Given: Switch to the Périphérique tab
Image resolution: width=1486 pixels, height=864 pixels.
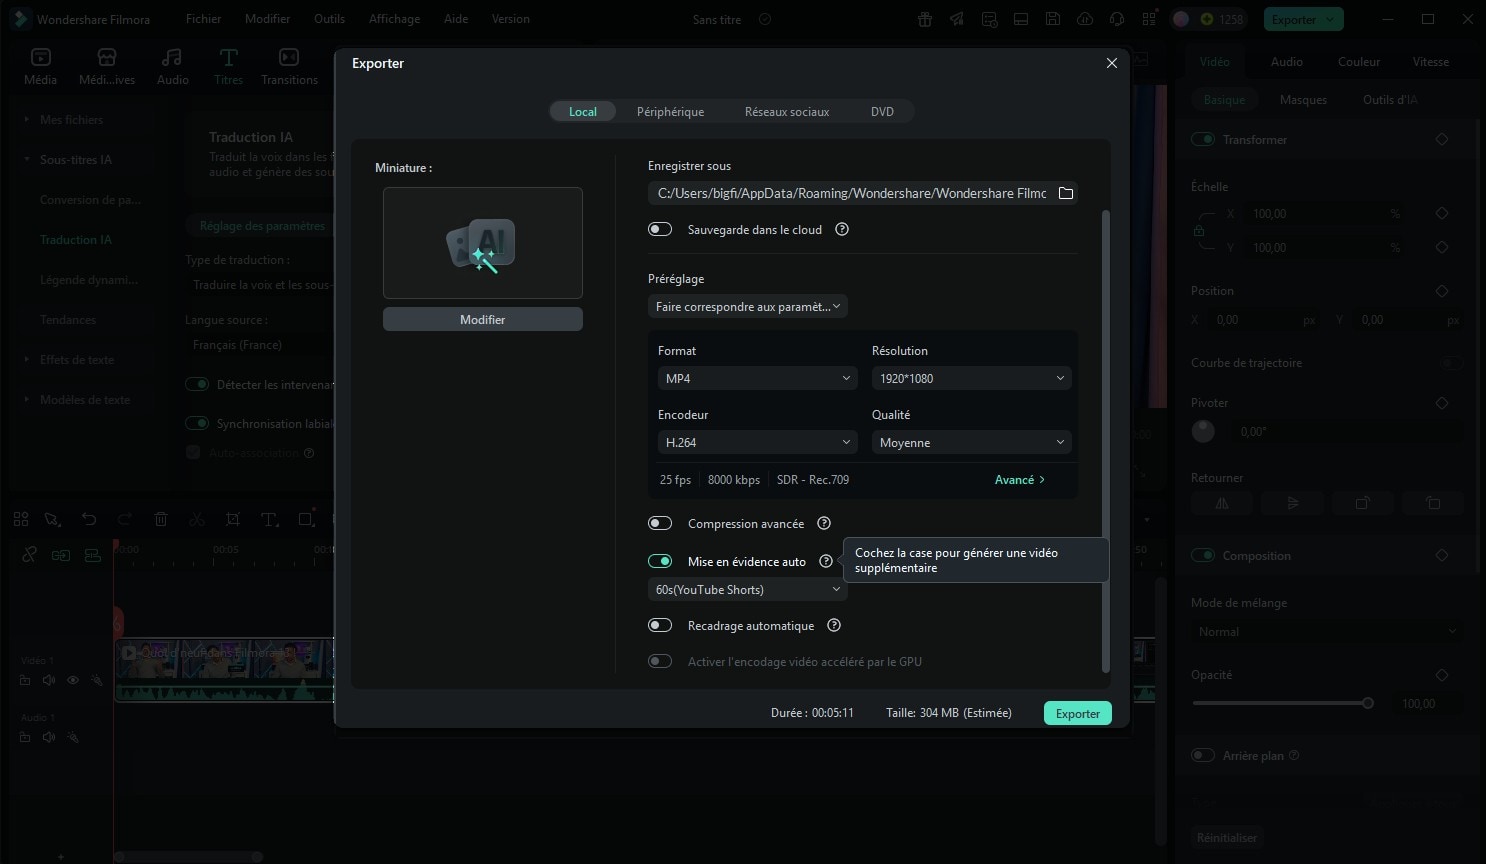Looking at the screenshot, I should [x=670, y=112].
